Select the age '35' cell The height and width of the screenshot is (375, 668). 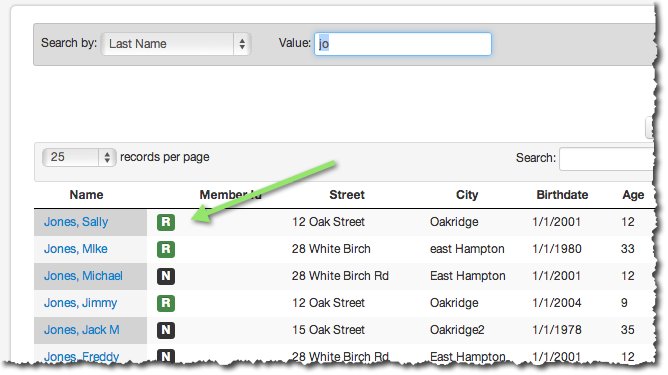point(628,329)
